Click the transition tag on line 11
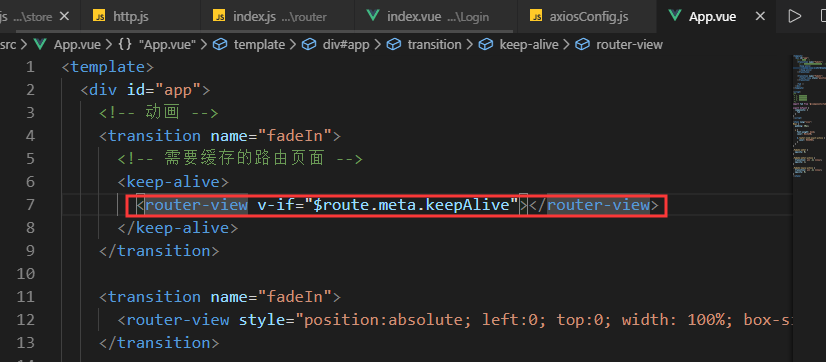This screenshot has height=362, width=826. pos(220,297)
